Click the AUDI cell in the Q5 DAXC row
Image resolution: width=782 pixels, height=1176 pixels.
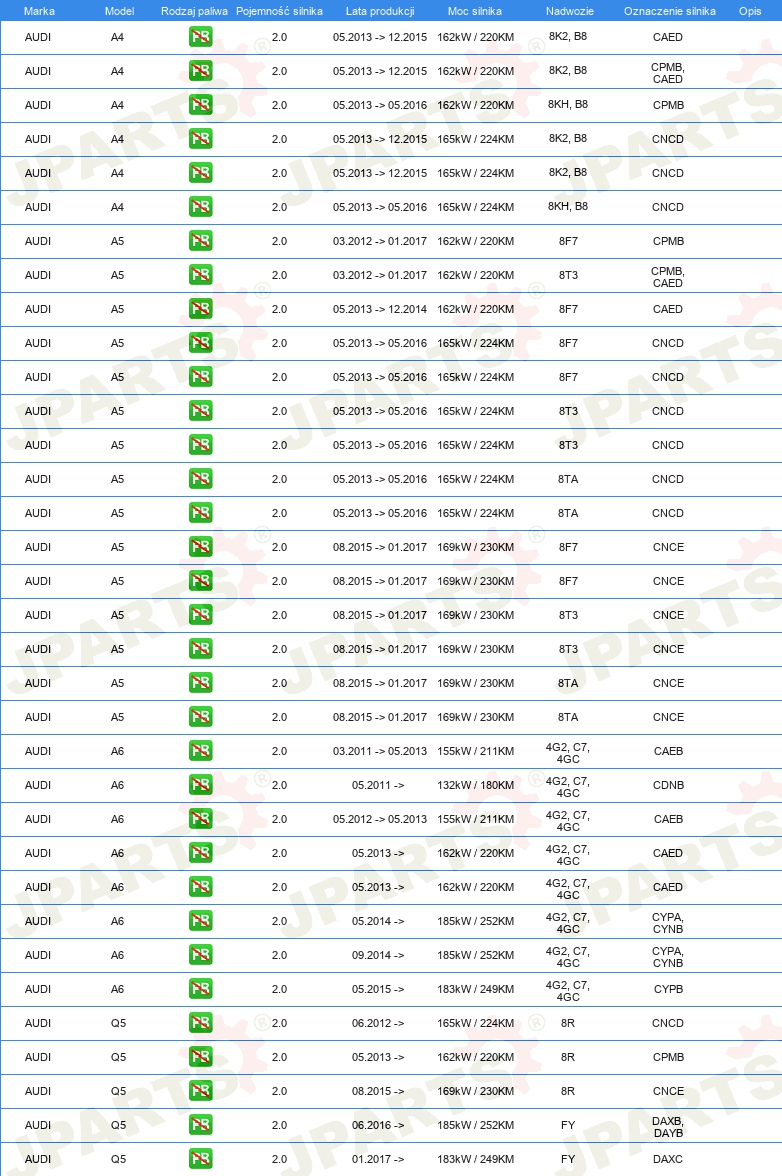37,1159
